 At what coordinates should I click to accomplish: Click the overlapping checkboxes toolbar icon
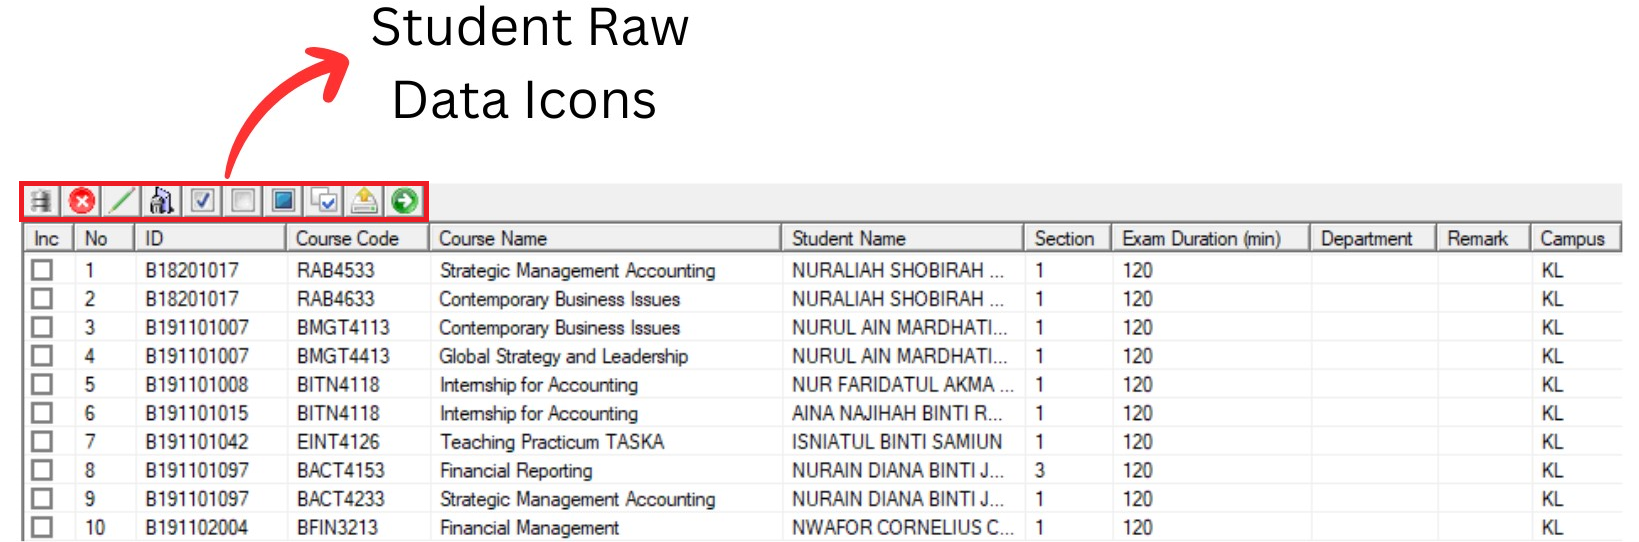[x=324, y=201]
